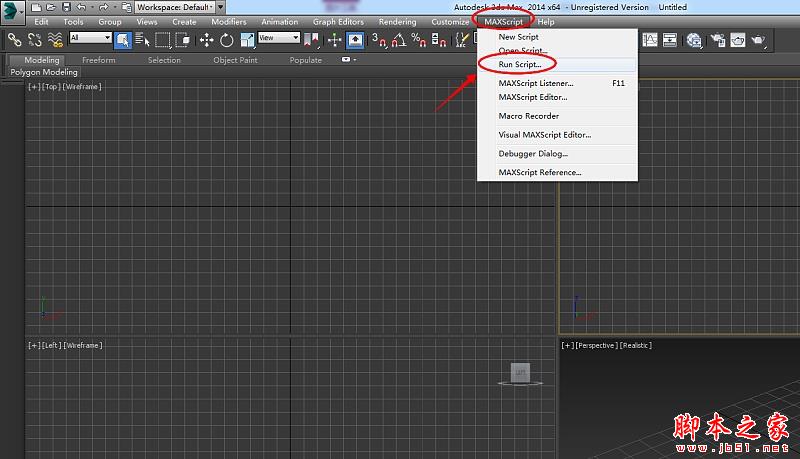Click the Rectangular Selection Region icon
800x459 pixels.
tap(163, 40)
